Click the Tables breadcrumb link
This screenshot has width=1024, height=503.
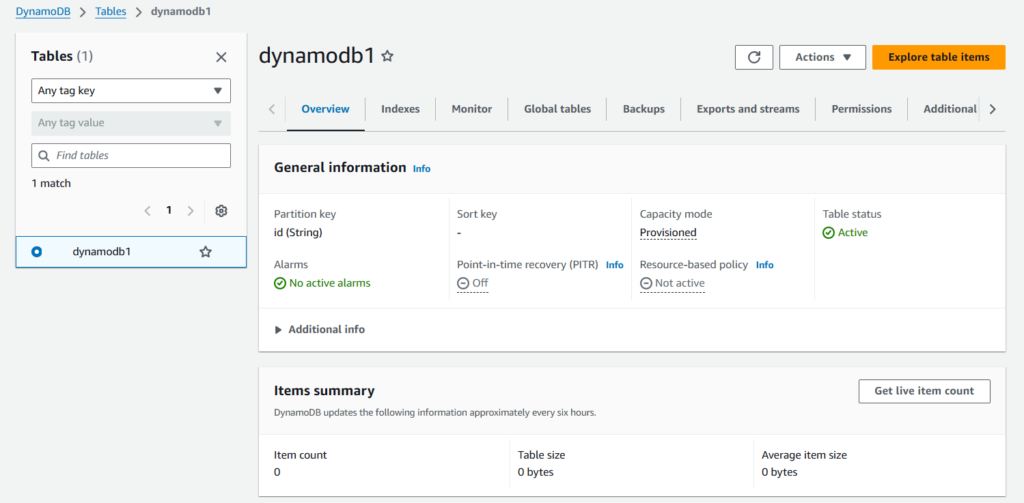(x=110, y=11)
